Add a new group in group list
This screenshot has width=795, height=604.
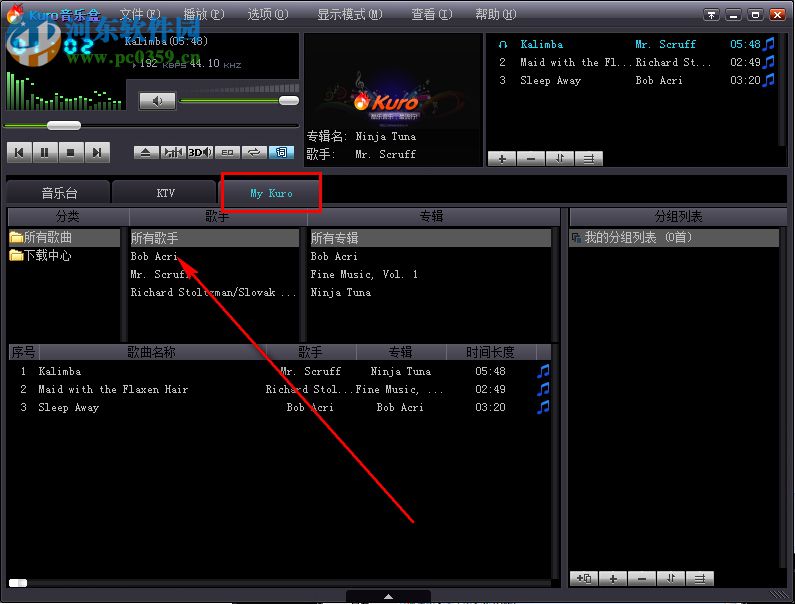click(613, 578)
